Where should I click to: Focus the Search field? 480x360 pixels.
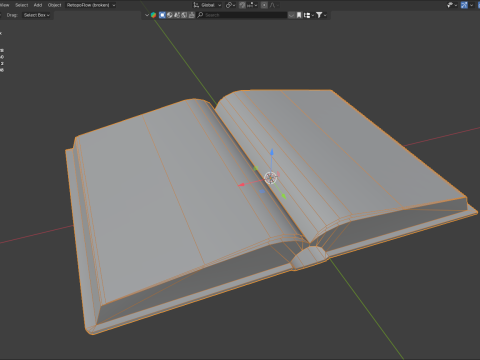[x=242, y=15]
